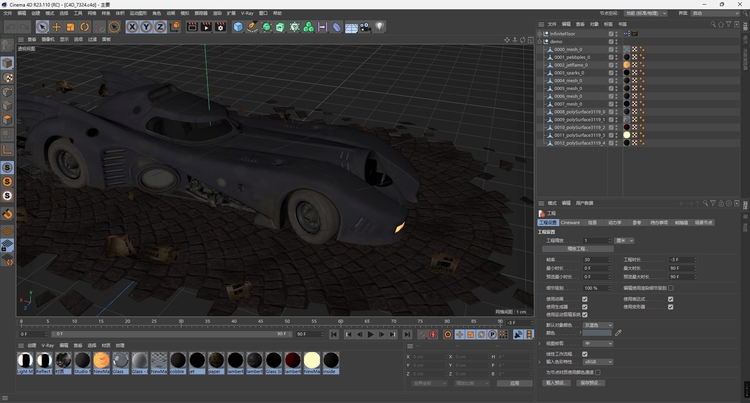750x403 pixels.
Task: Click the record active objects button
Action: point(422,335)
